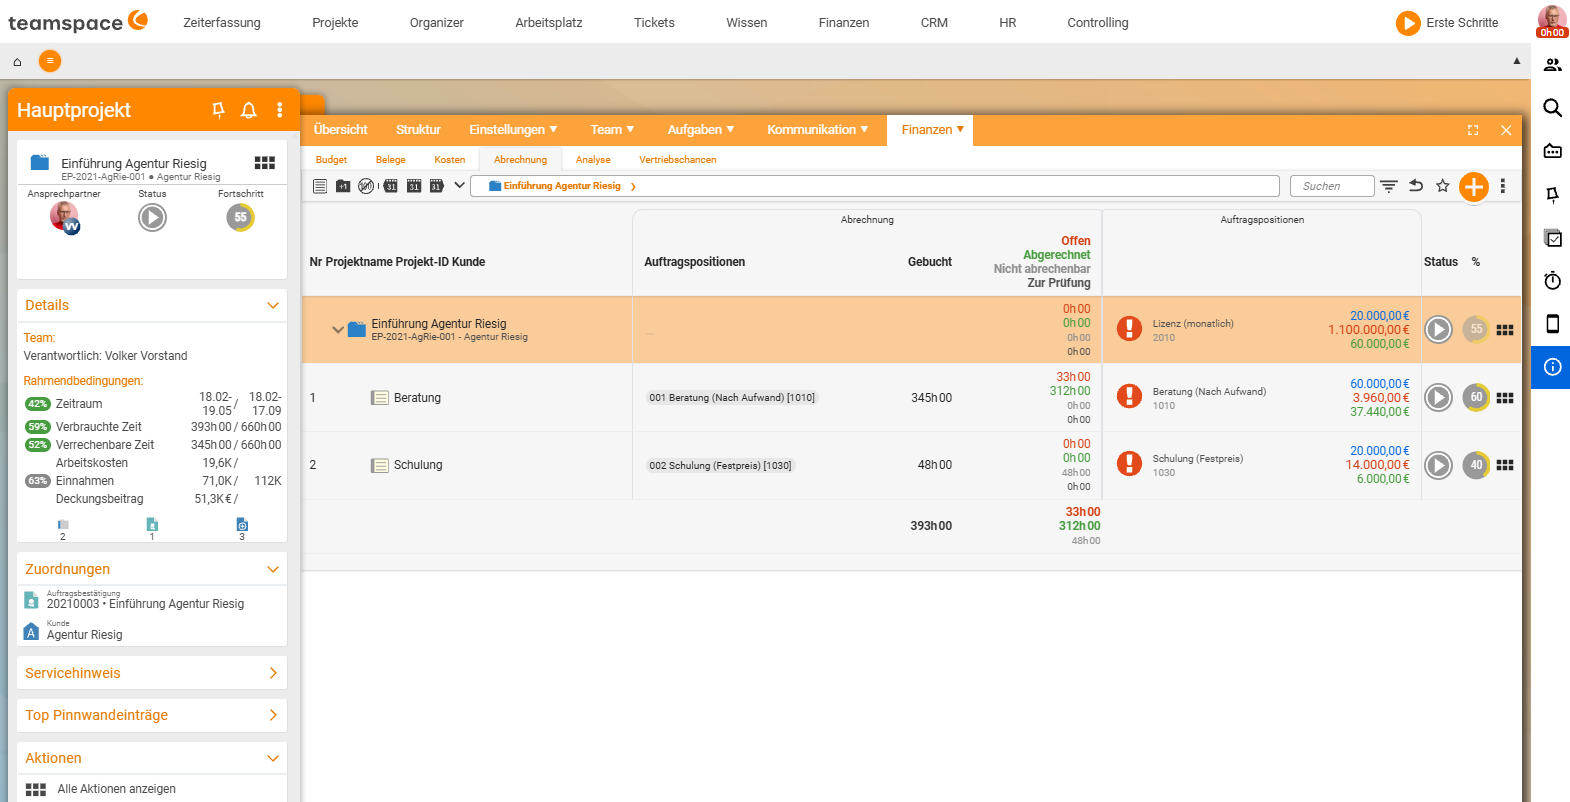The image size is (1570, 802).
Task: Click the add folder +1 icon
Action: (x=343, y=186)
